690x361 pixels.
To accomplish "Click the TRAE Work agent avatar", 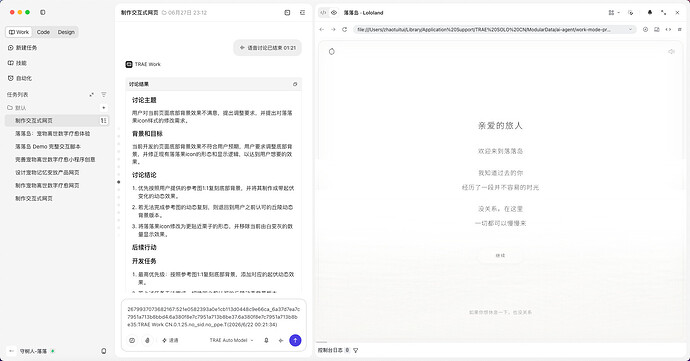I will [x=129, y=64].
